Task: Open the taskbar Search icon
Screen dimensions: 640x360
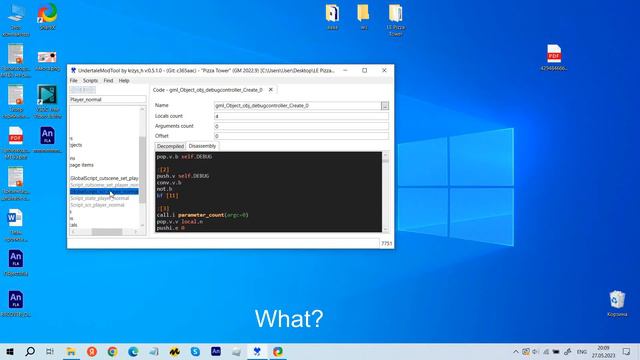Action: point(30,351)
